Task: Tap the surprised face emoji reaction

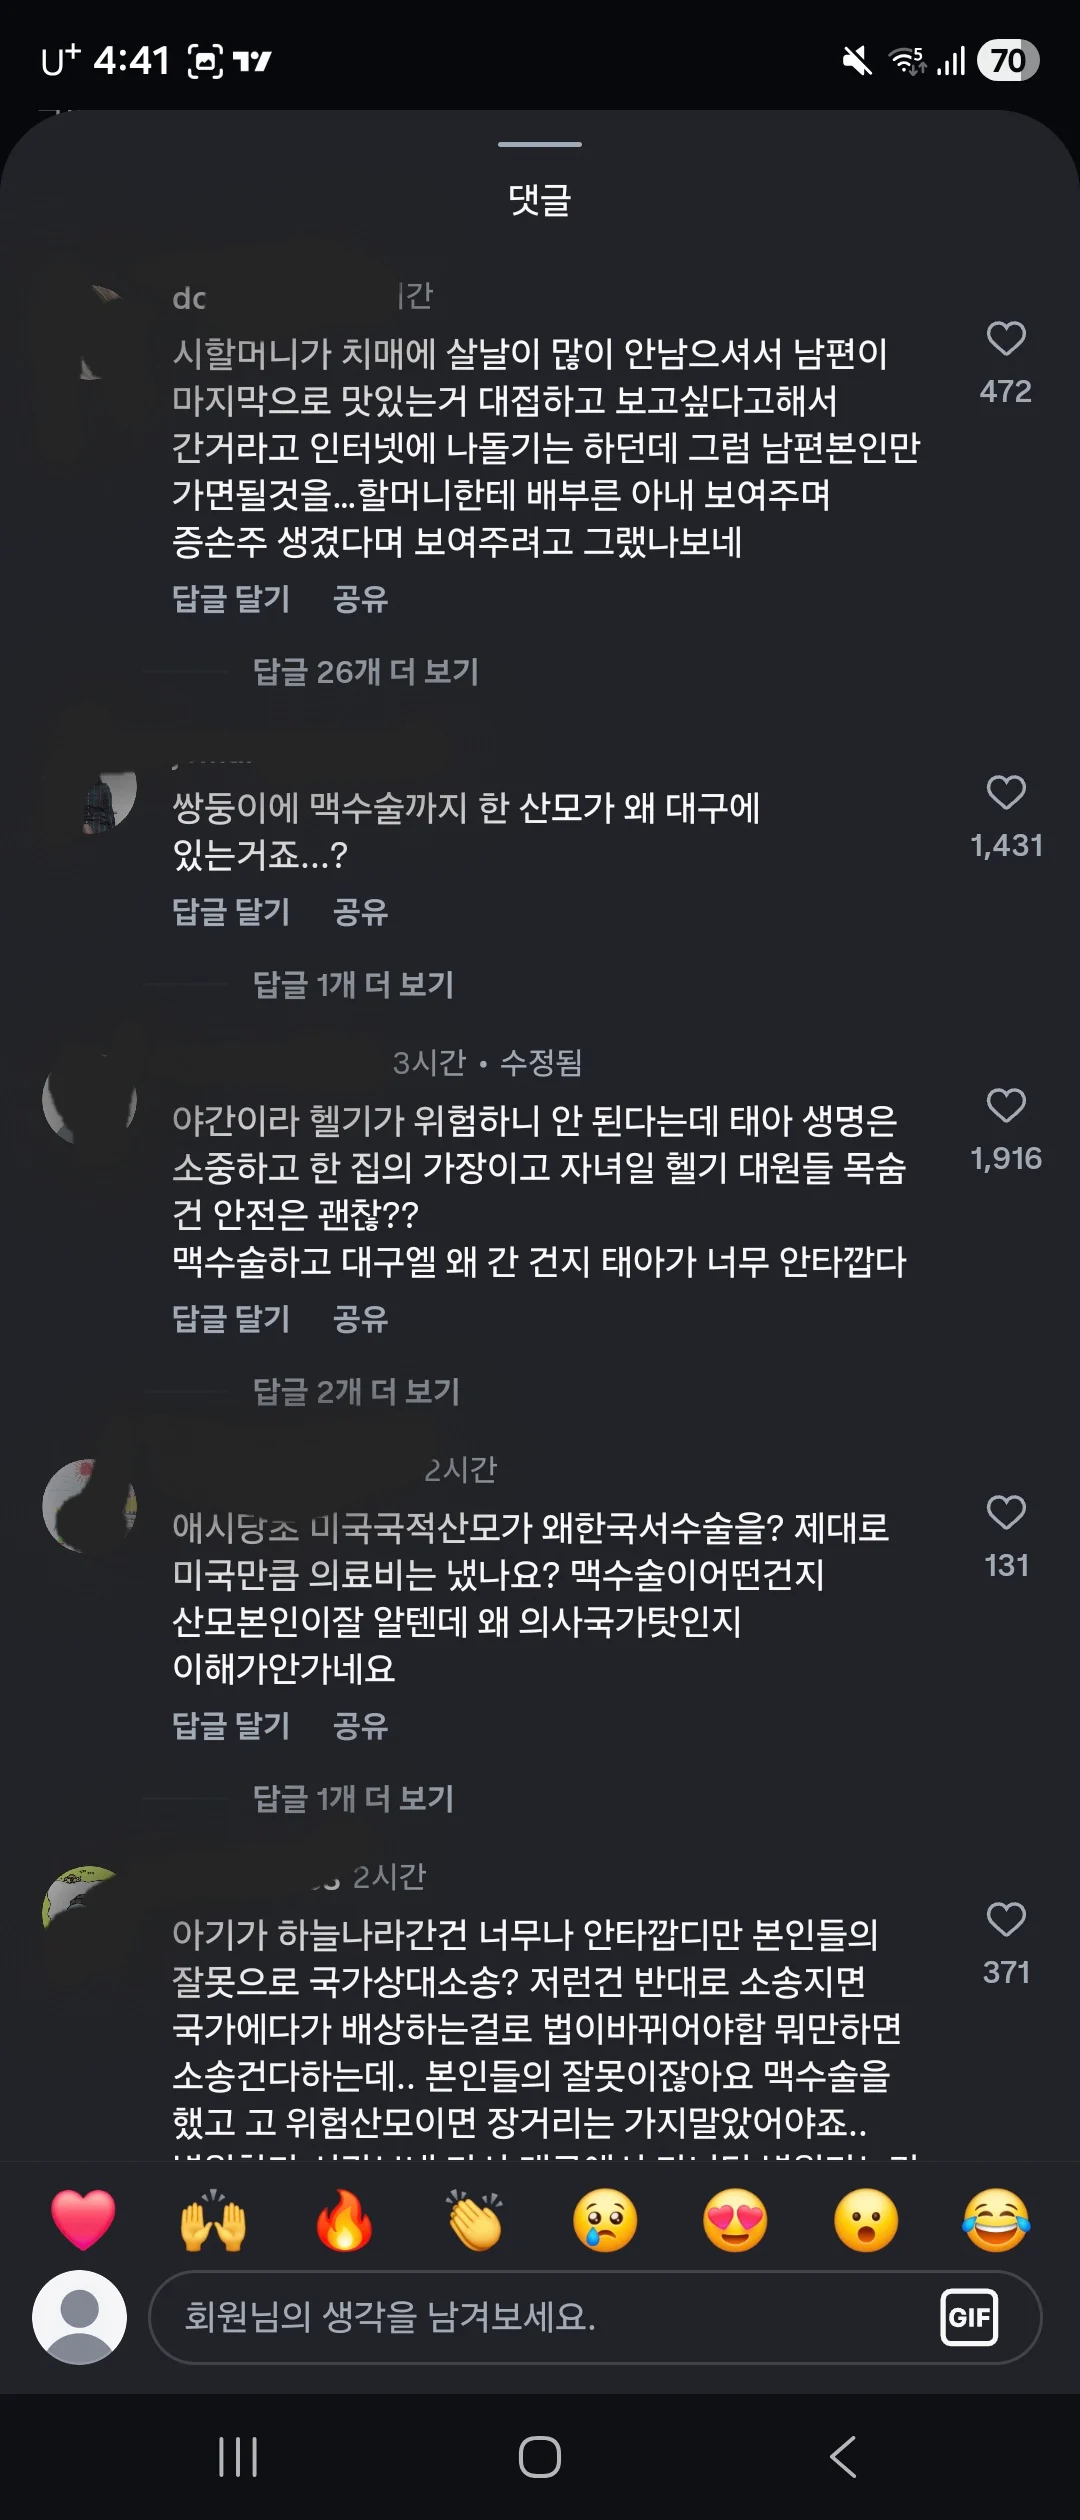Action: pyautogui.click(x=866, y=2220)
